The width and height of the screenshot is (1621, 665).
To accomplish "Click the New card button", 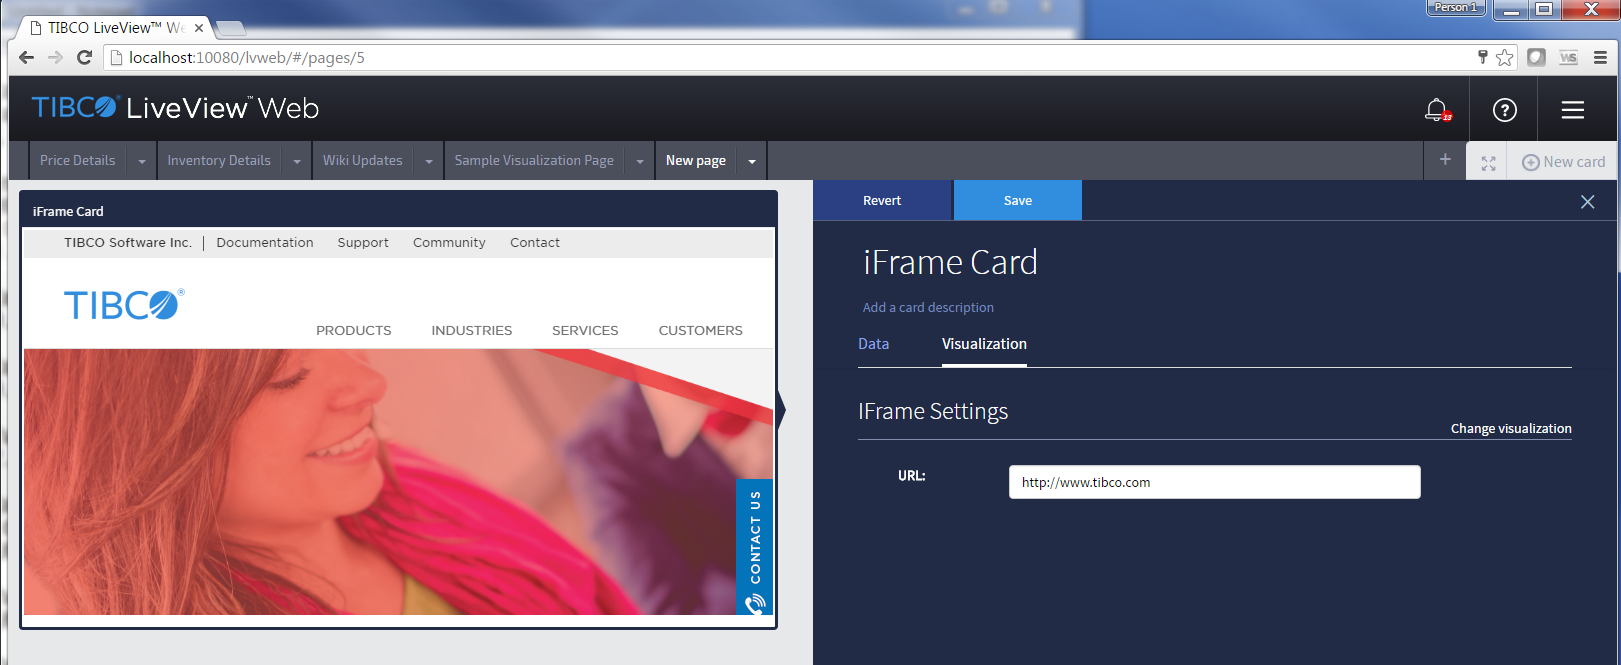I will (1563, 162).
